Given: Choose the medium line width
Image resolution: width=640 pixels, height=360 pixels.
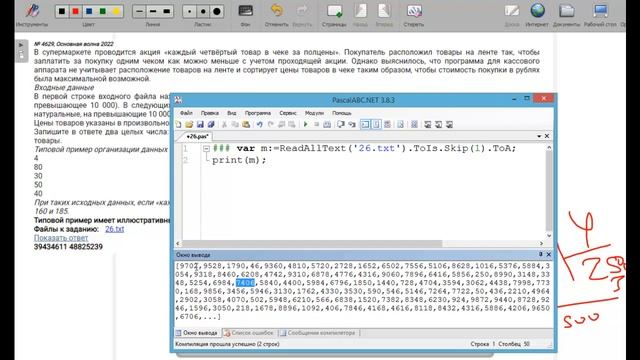Looking at the screenshot, I should (x=153, y=11).
